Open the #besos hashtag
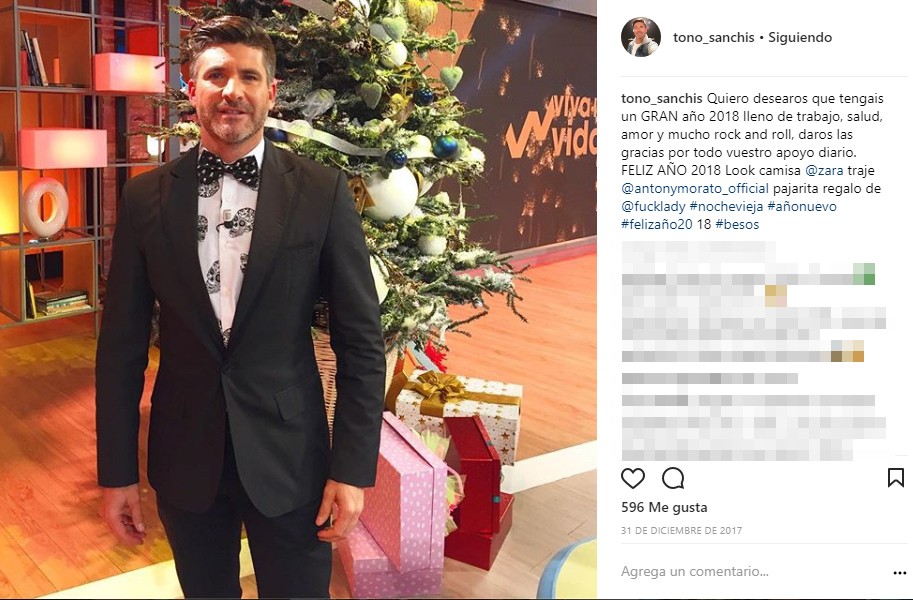The height and width of the screenshot is (600, 913). tap(737, 224)
